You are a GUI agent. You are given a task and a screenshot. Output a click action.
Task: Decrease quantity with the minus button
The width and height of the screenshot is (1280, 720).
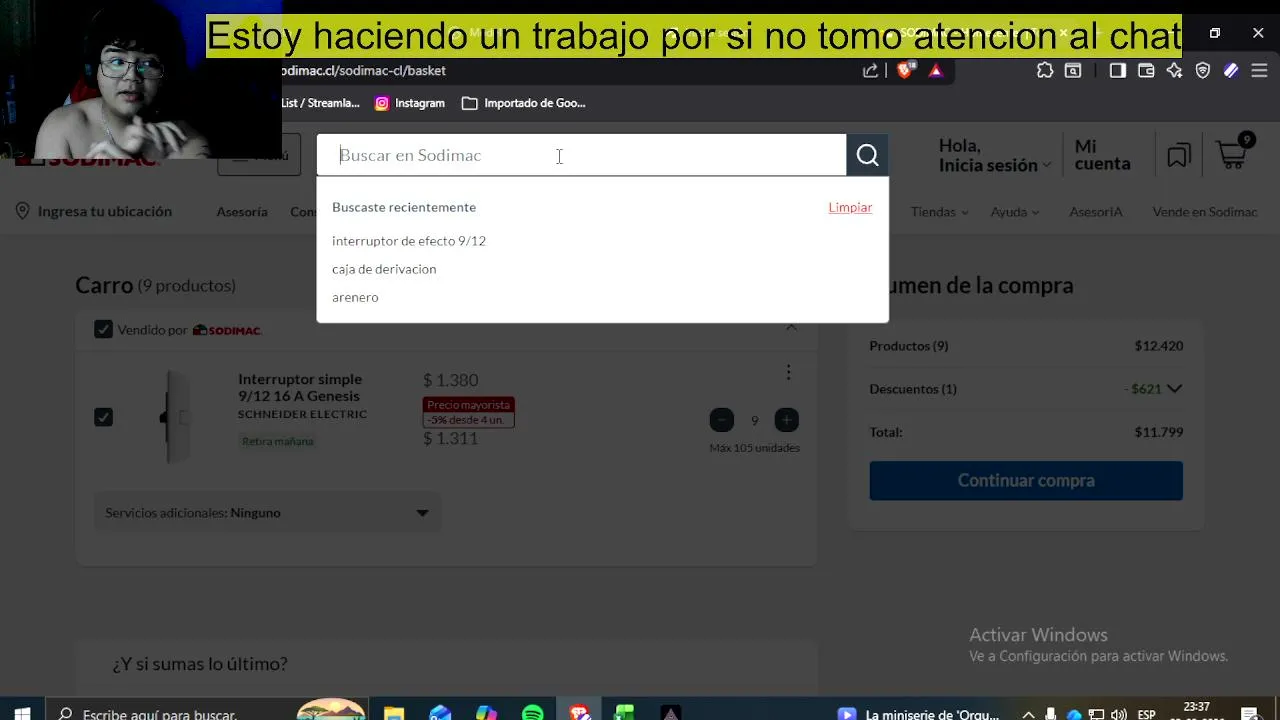[722, 420]
